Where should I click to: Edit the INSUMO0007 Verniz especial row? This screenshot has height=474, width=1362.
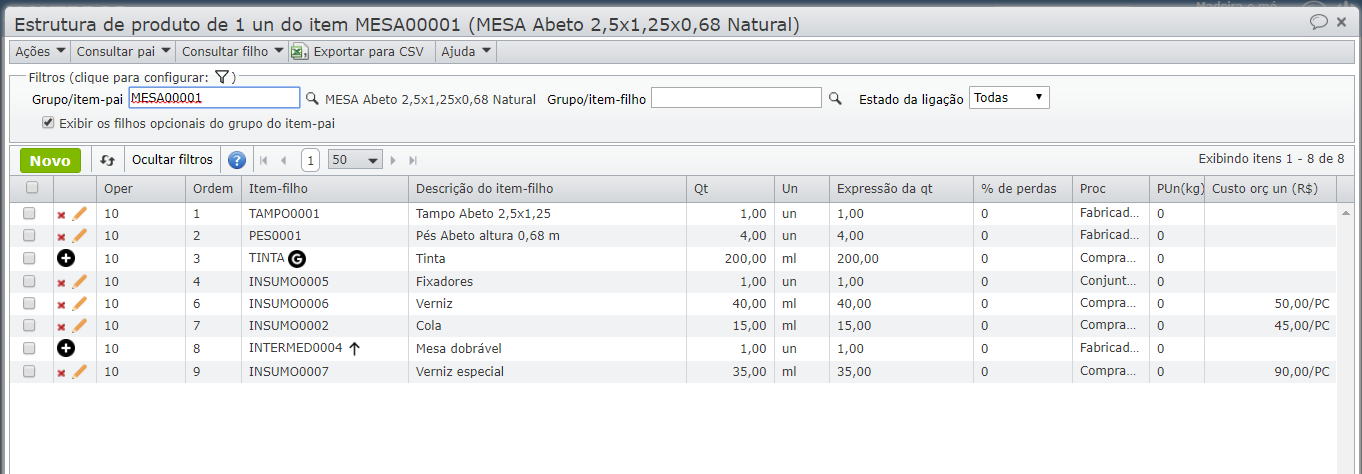tap(80, 371)
